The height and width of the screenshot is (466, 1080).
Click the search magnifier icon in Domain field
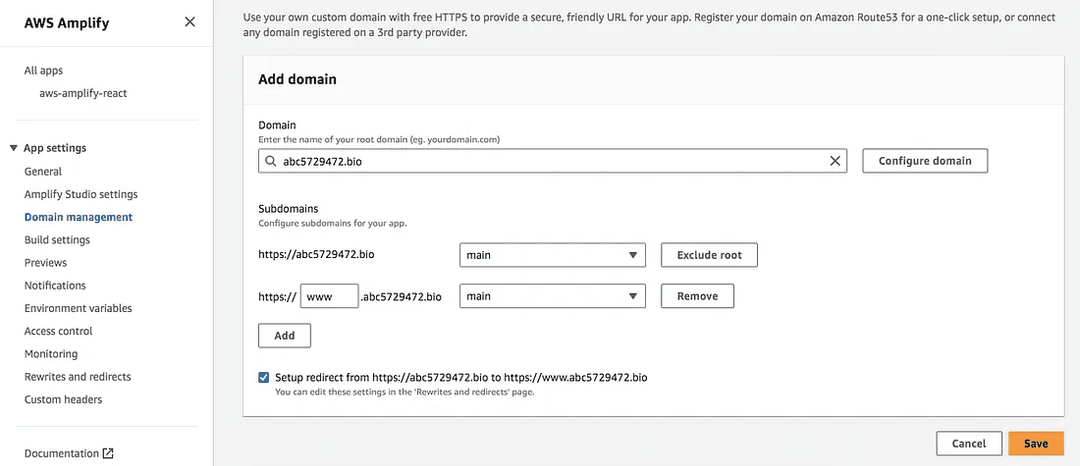click(x=270, y=161)
